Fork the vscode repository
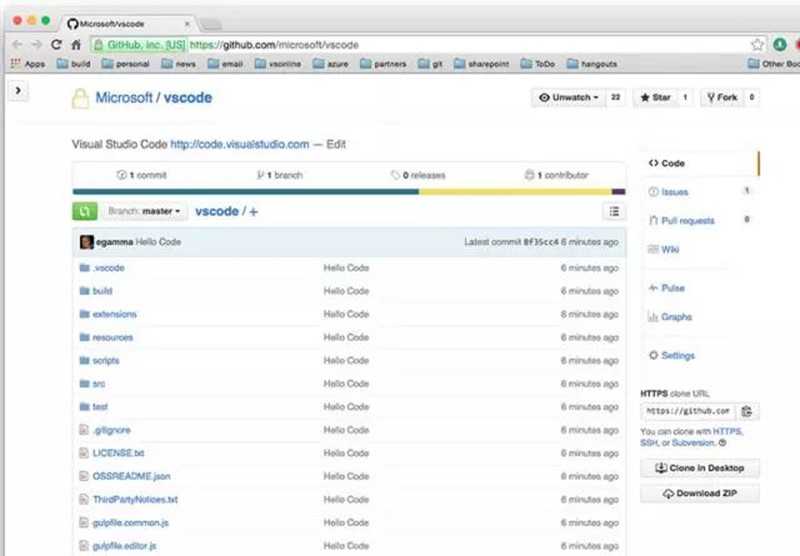This screenshot has height=556, width=800. click(722, 97)
